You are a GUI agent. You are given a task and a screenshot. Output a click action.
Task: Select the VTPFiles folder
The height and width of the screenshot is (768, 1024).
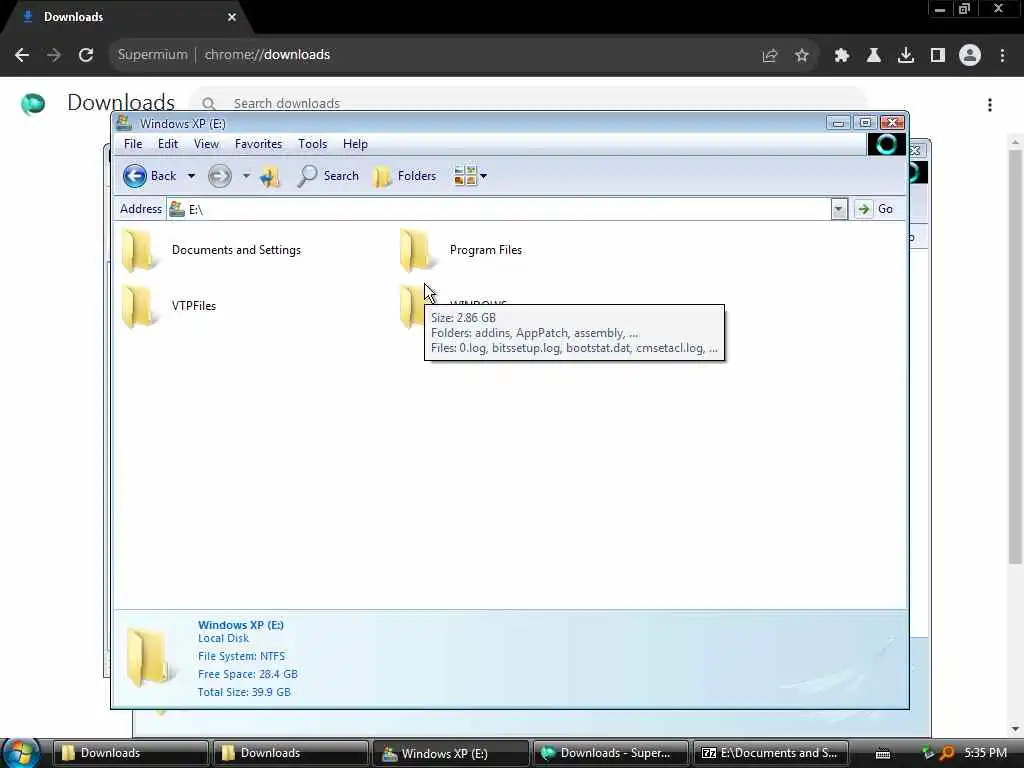tap(168, 306)
